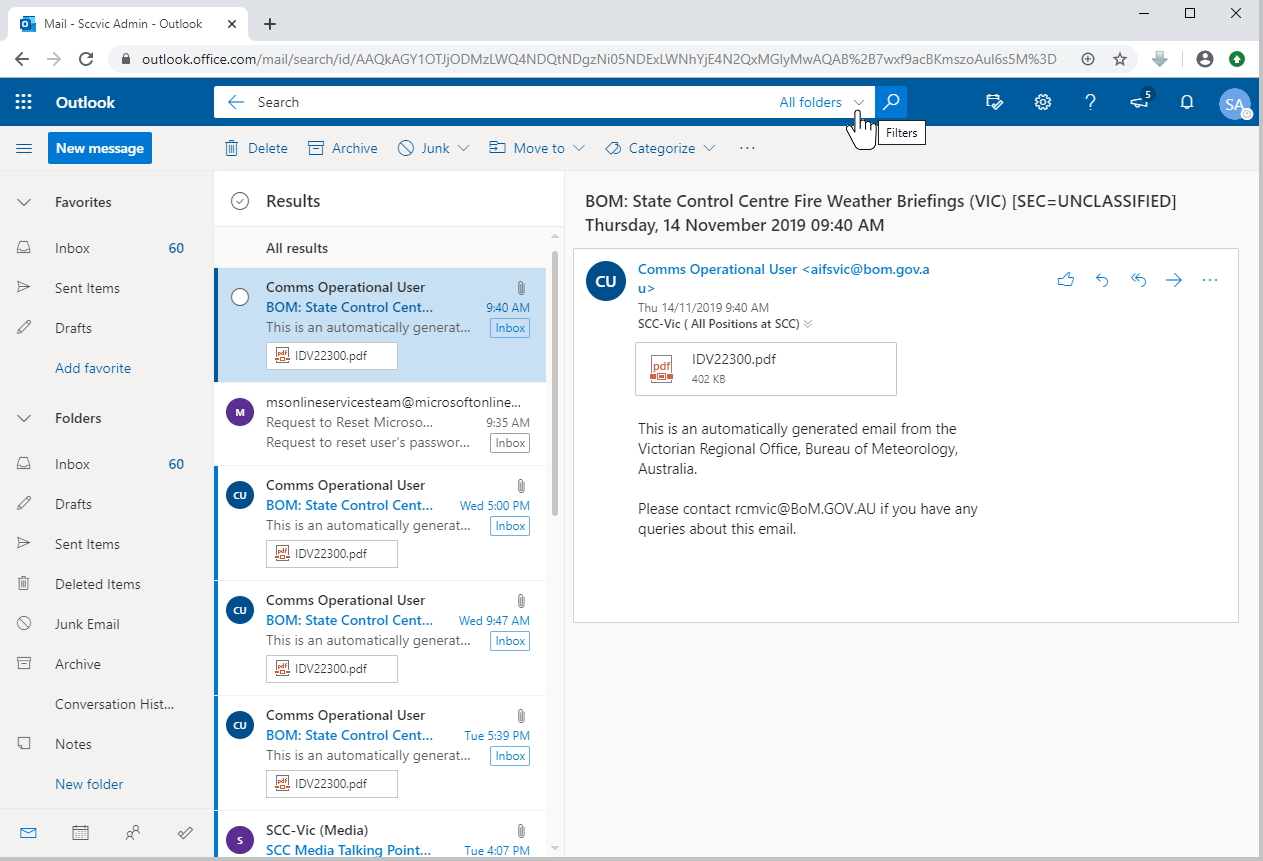Screen dimensions: 1263x861
Task: Open the Deleted Items folder
Action: [97, 584]
